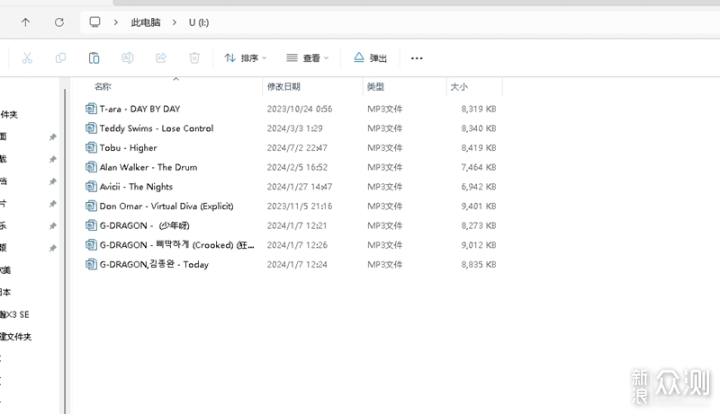This screenshot has height=414, width=720.
Task: Click U (I:) in the address path
Action: [x=199, y=22]
